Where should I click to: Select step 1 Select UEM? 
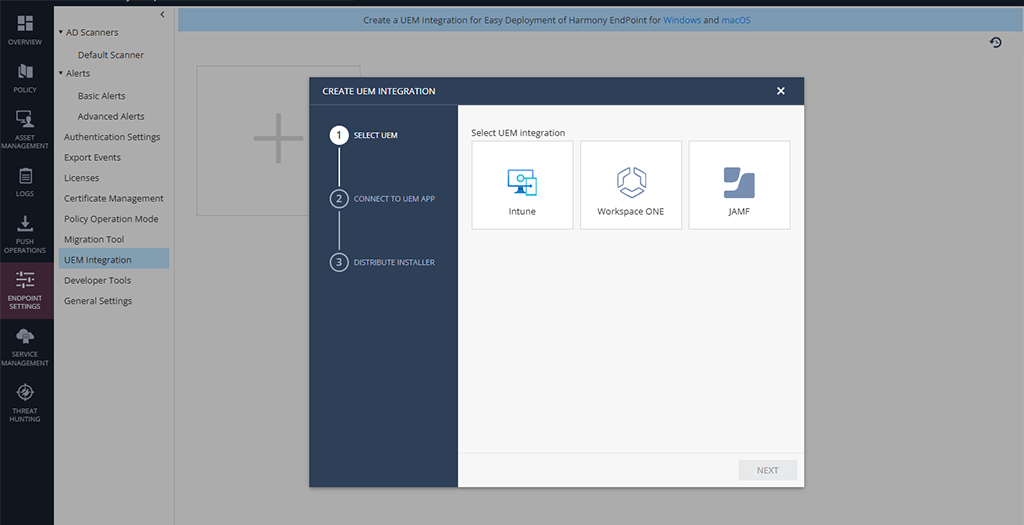pyautogui.click(x=364, y=135)
